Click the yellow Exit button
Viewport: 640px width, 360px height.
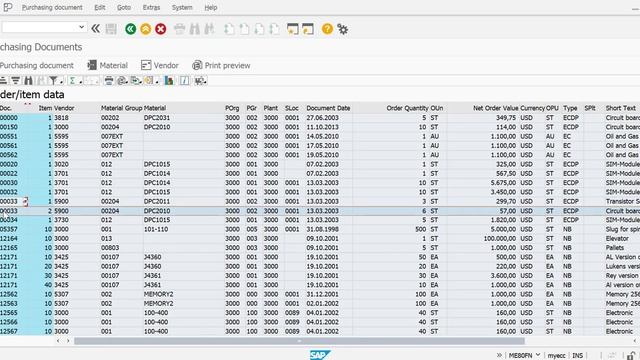pos(146,29)
